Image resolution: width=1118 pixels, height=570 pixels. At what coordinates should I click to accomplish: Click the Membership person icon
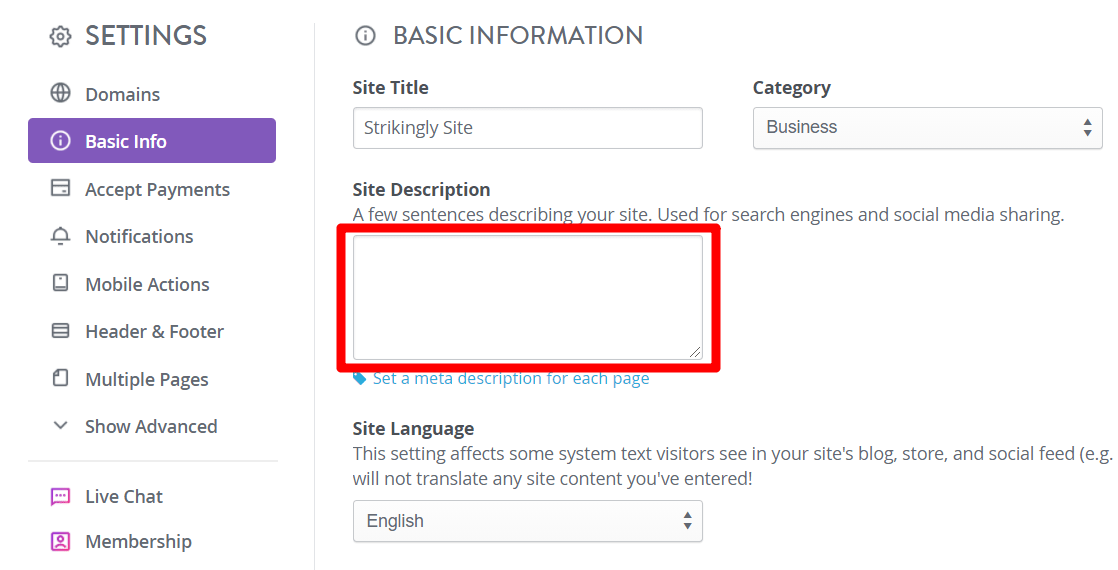tap(61, 541)
